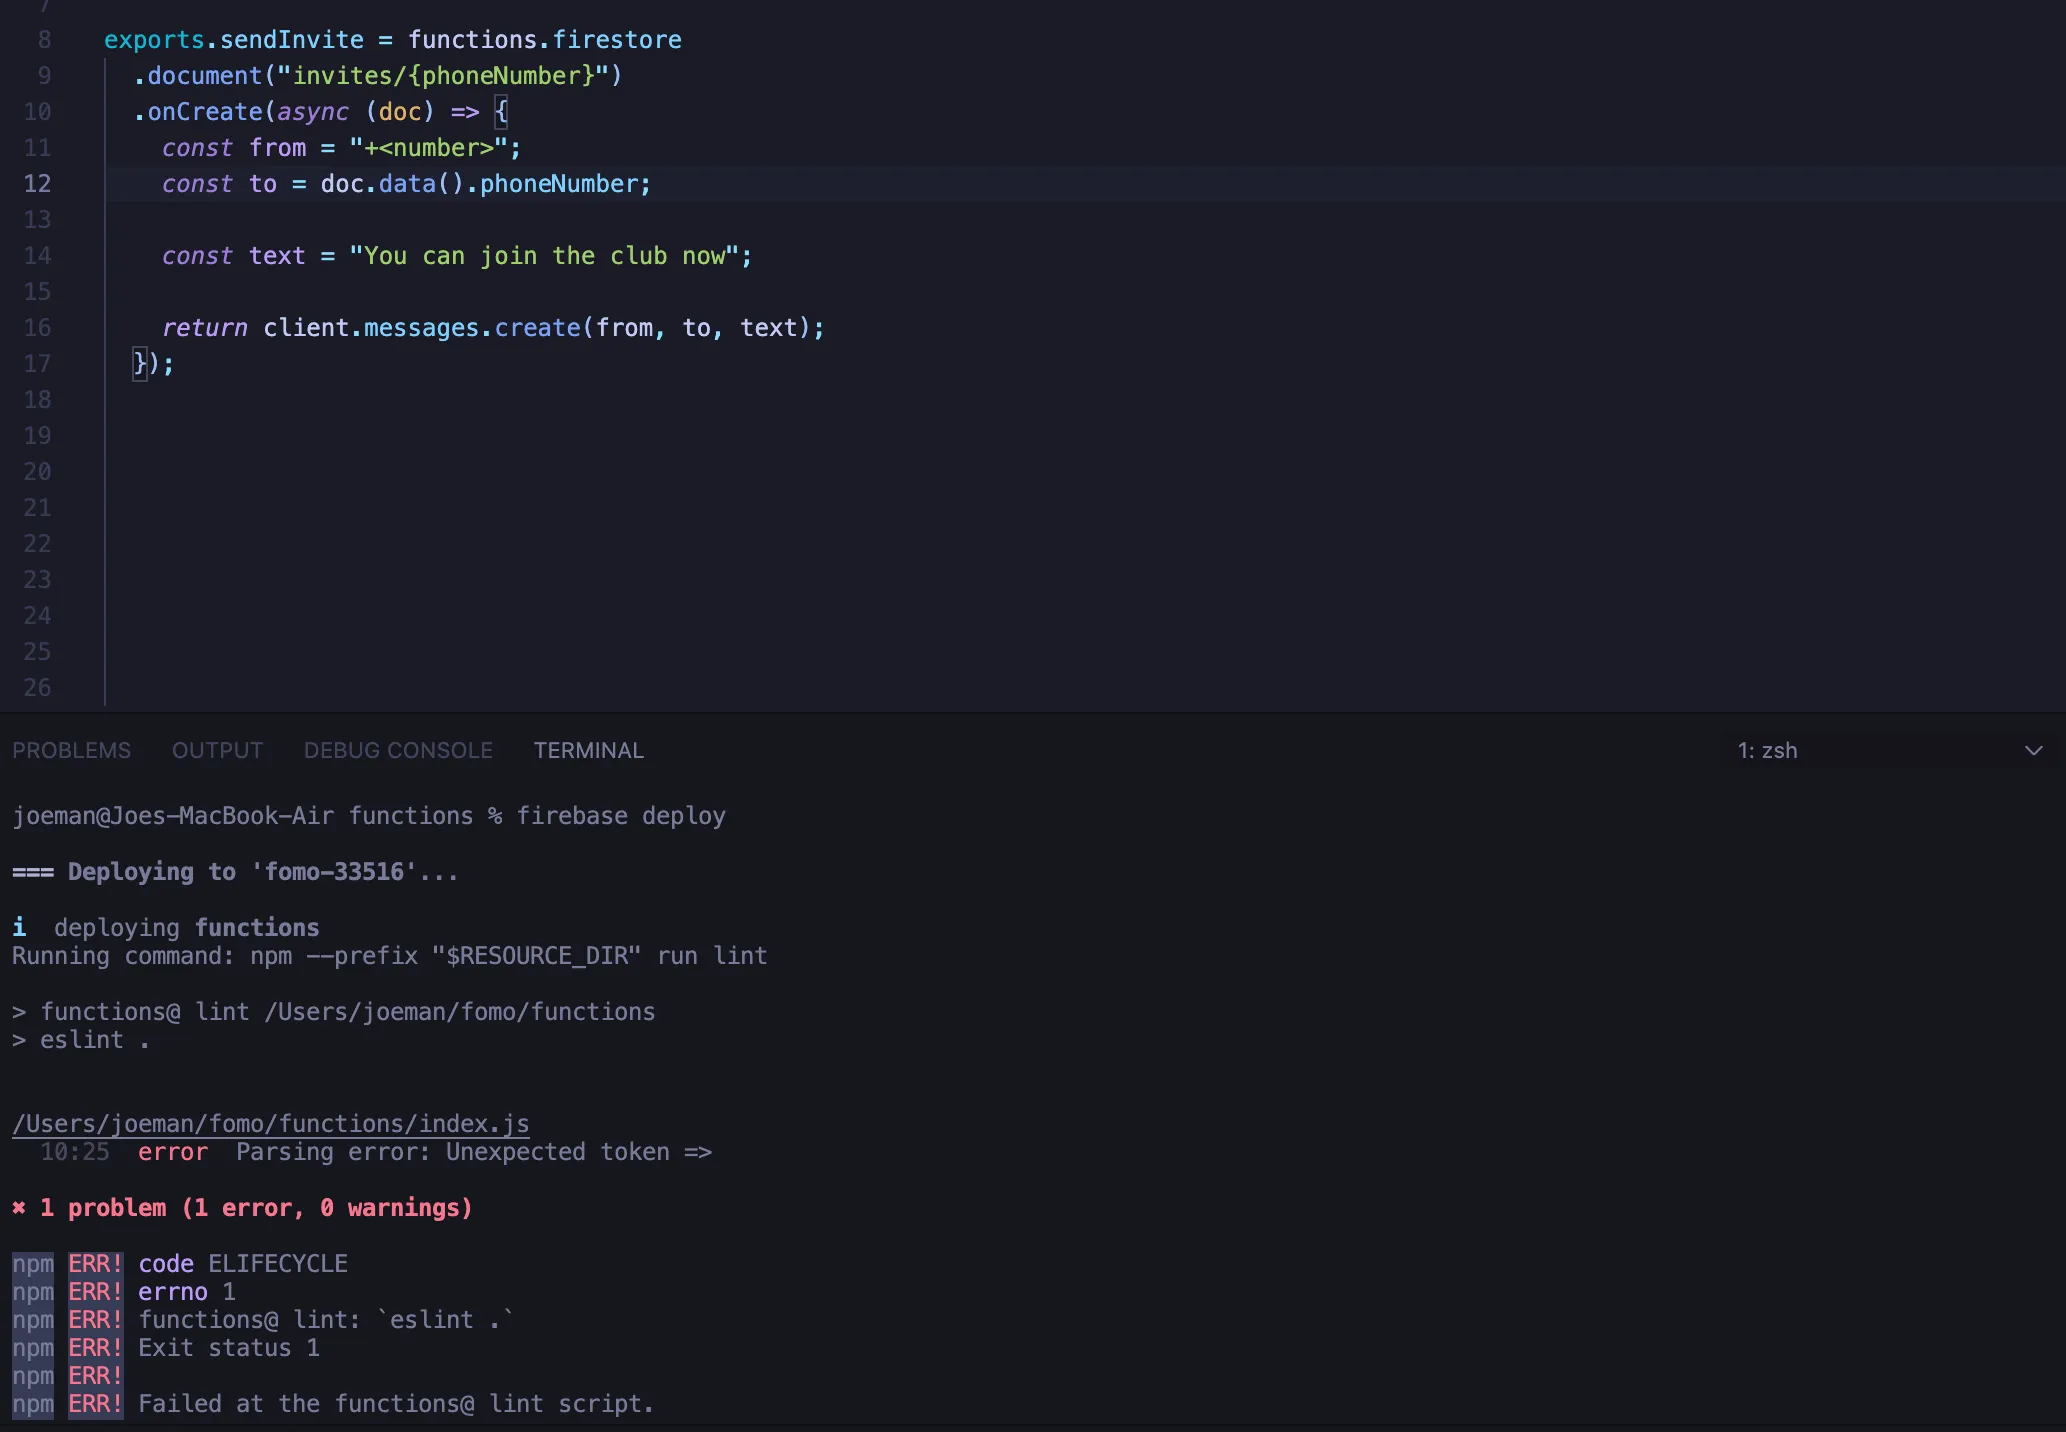Click line number 10 in the gutter

[x=37, y=112]
